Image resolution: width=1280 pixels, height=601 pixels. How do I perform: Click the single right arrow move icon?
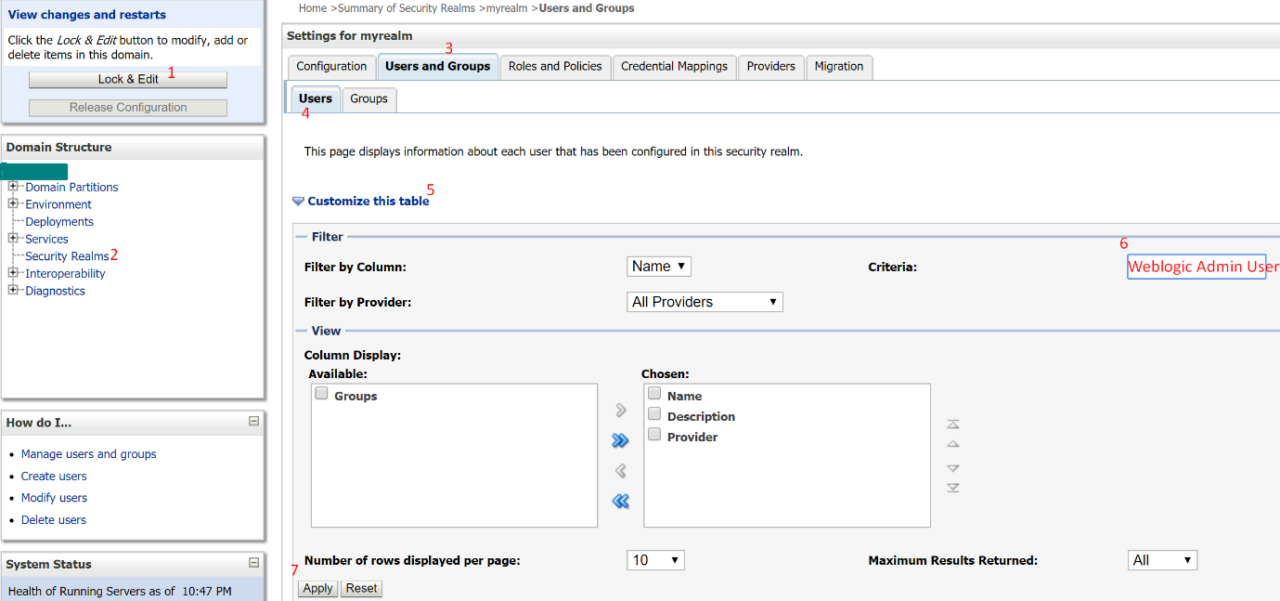tap(620, 411)
